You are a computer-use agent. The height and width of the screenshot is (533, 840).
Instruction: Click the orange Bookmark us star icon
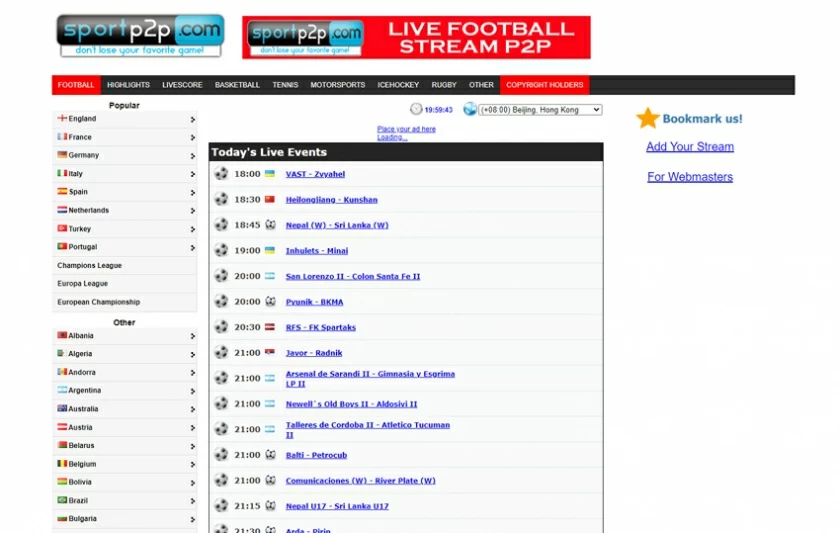[x=648, y=118]
